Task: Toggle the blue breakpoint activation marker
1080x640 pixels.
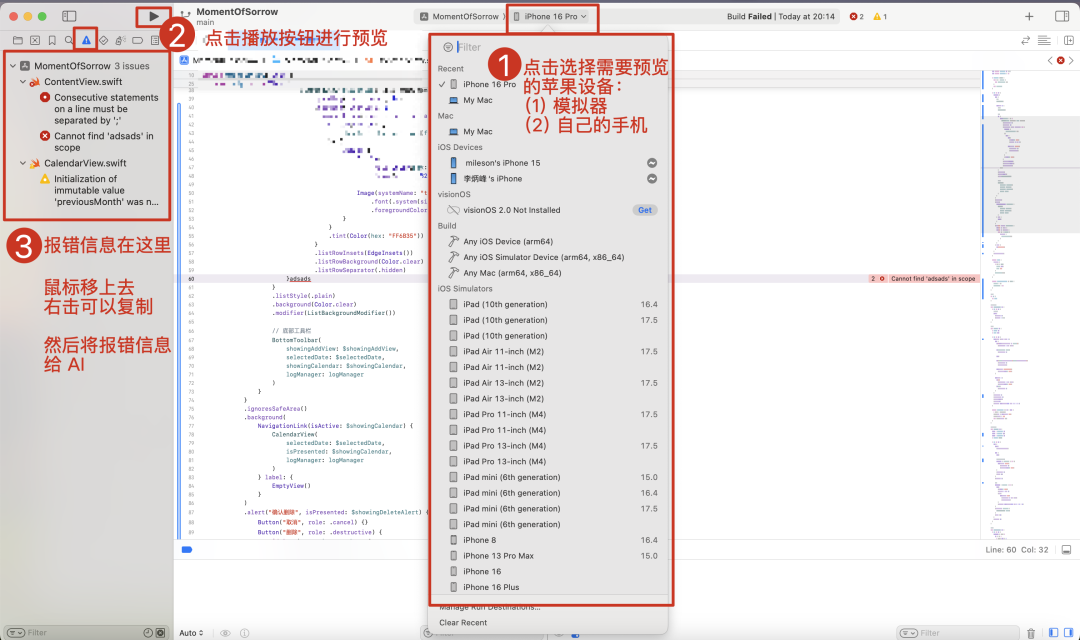Action: [x=187, y=550]
